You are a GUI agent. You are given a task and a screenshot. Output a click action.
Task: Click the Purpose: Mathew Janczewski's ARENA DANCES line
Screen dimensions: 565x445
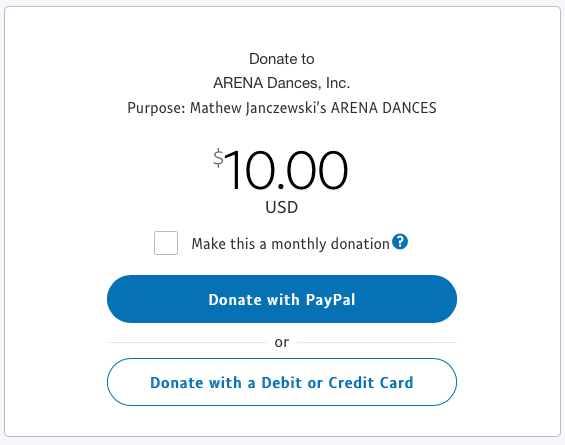[282, 108]
